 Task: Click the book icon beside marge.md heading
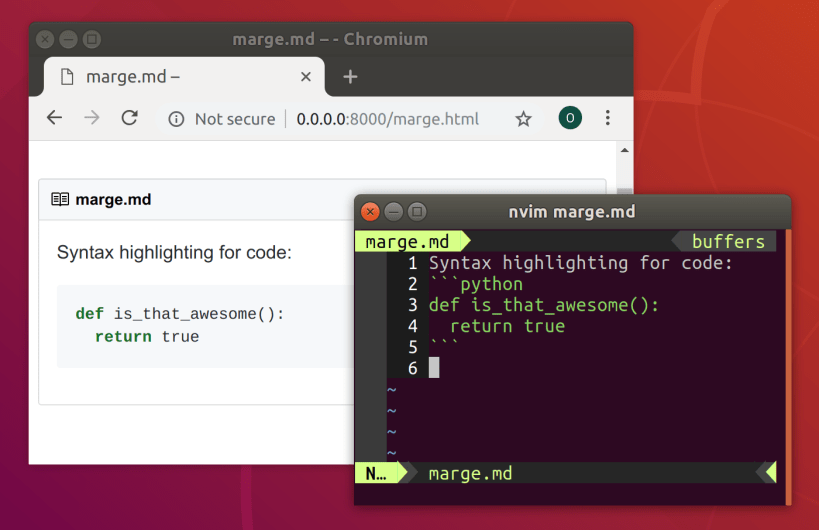tap(60, 199)
